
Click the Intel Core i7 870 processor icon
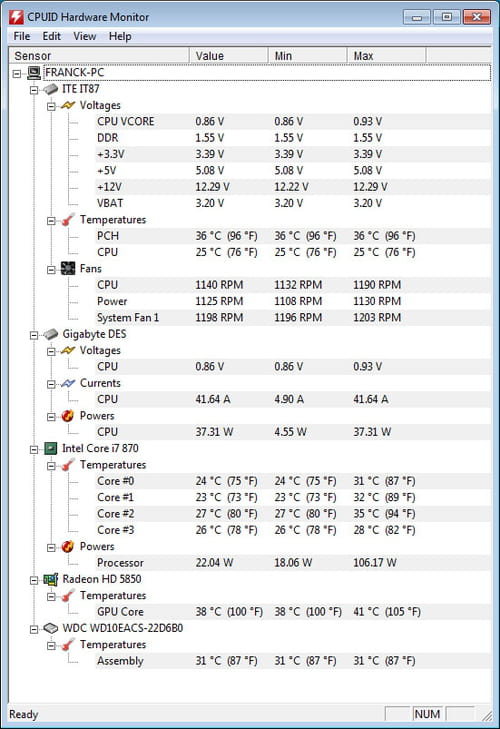tap(51, 448)
